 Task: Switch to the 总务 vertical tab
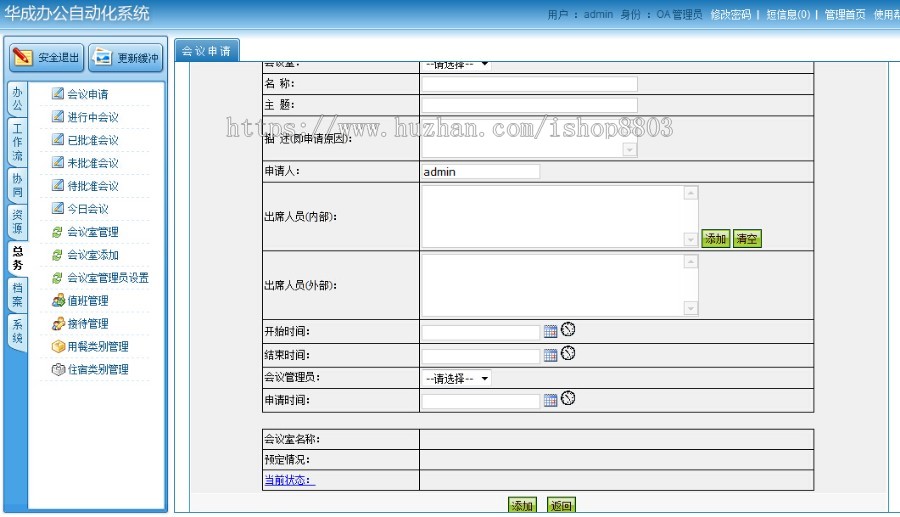[x=17, y=258]
